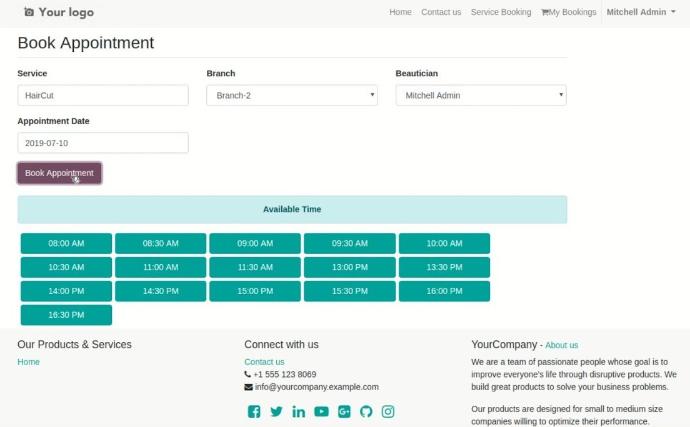Select the 11:30 AM time slot
Image resolution: width=690 pixels, height=427 pixels.
tap(255, 267)
